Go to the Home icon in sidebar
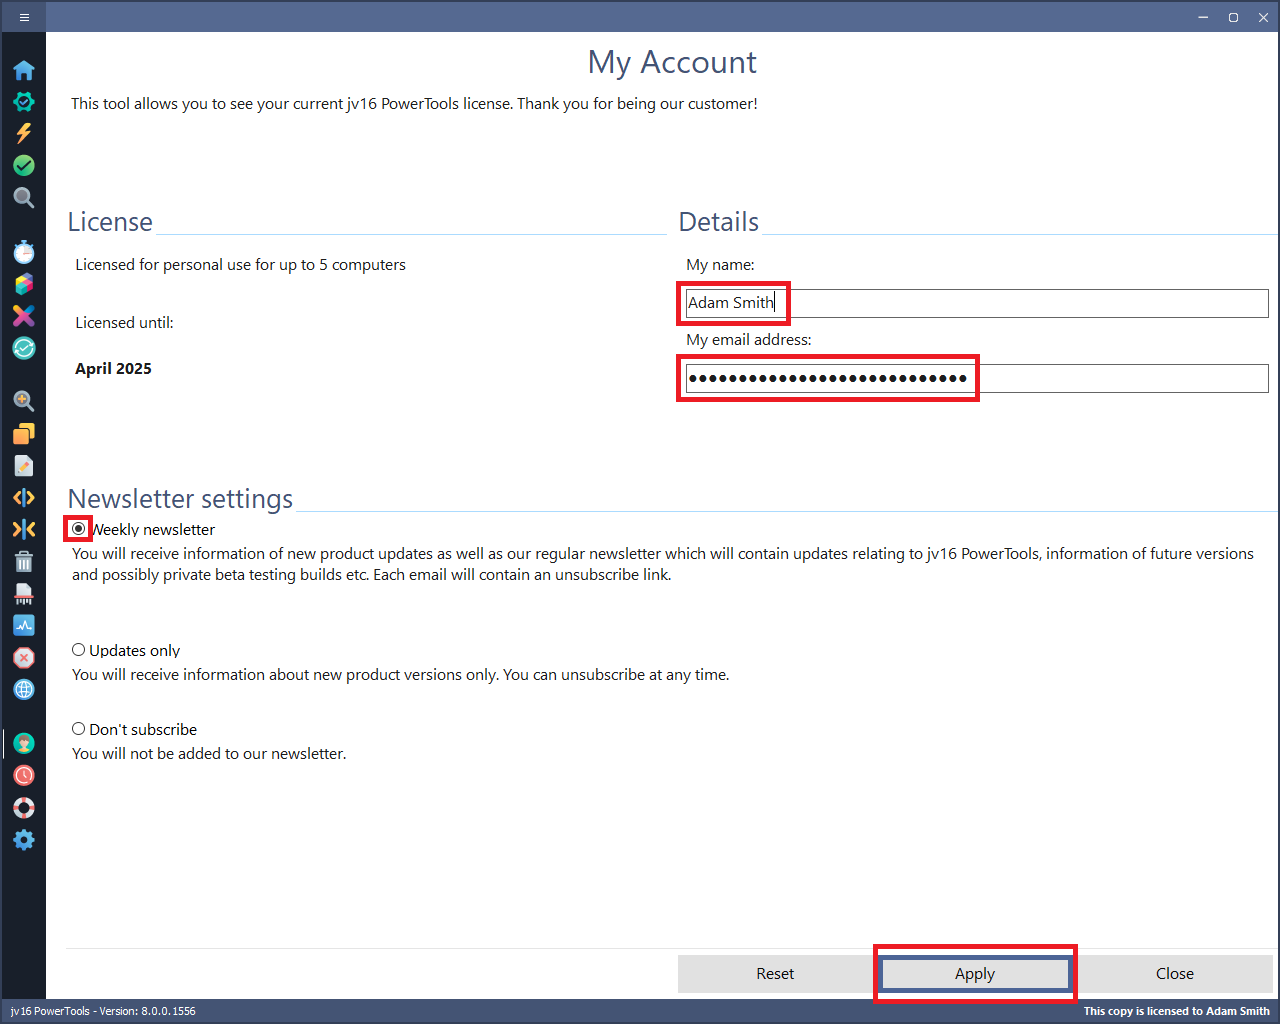The width and height of the screenshot is (1280, 1024). tap(24, 70)
